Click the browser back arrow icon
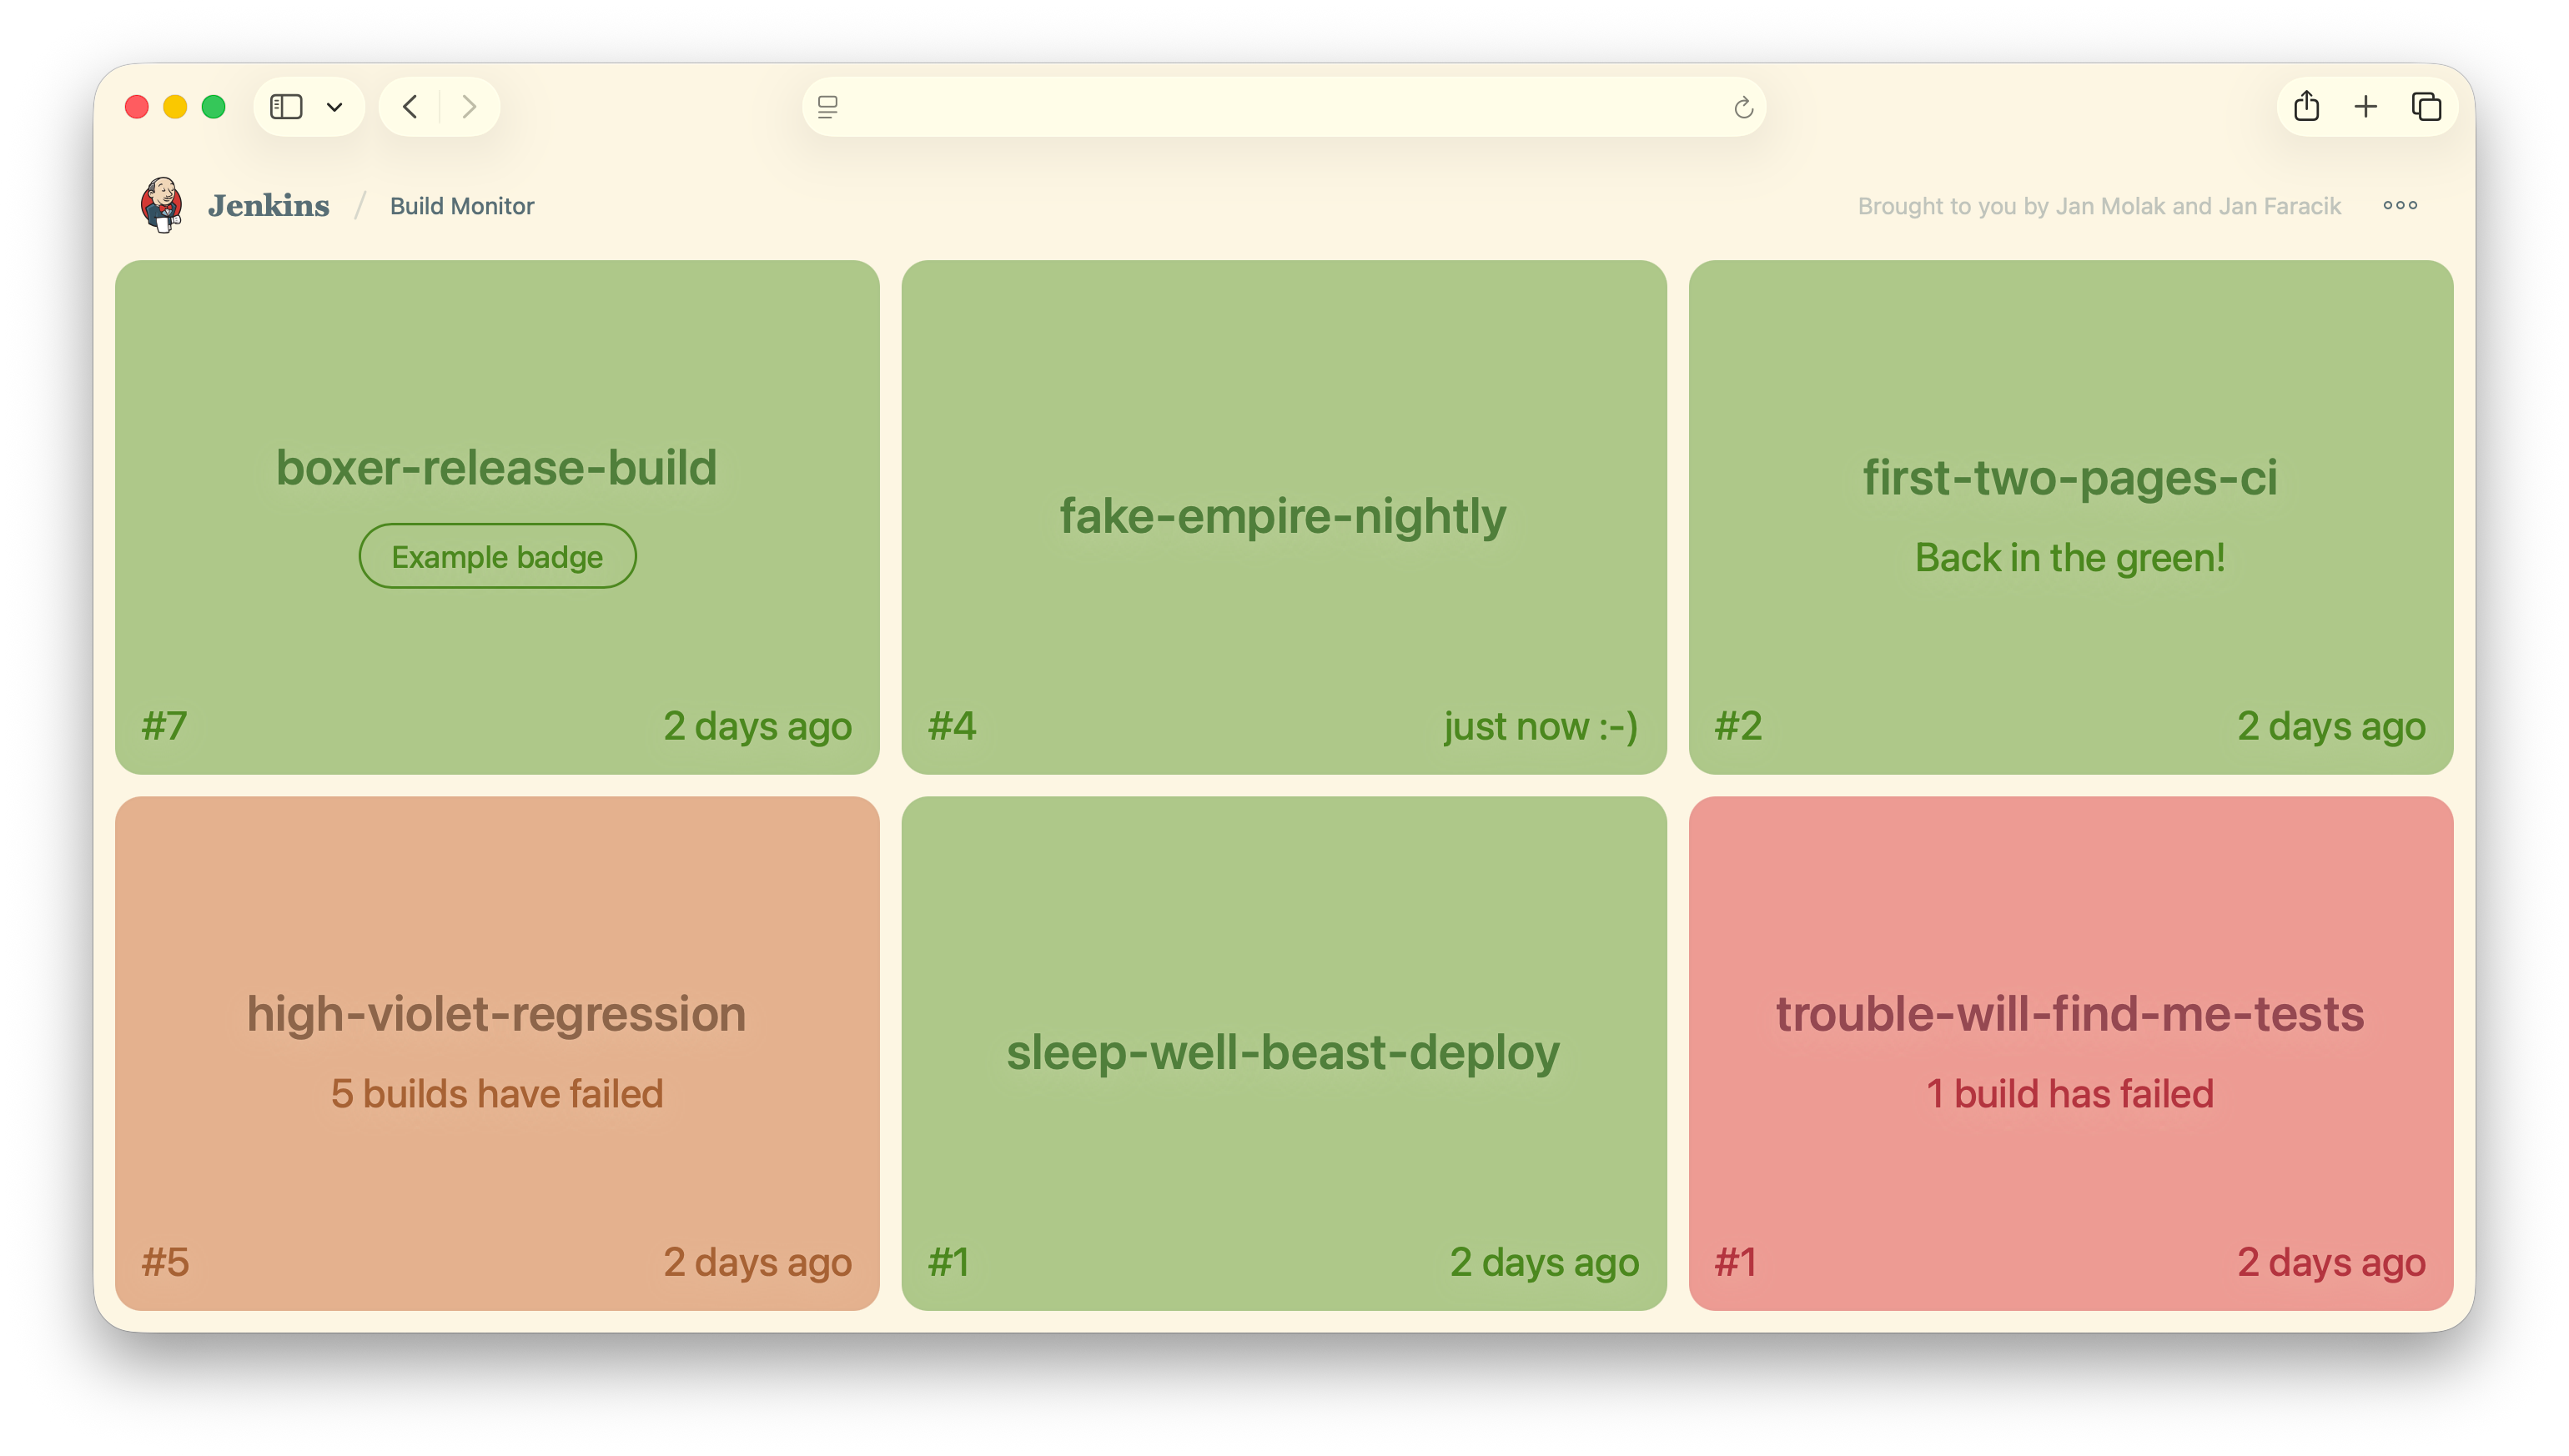Viewport: 2569px width, 1456px height. 409,106
